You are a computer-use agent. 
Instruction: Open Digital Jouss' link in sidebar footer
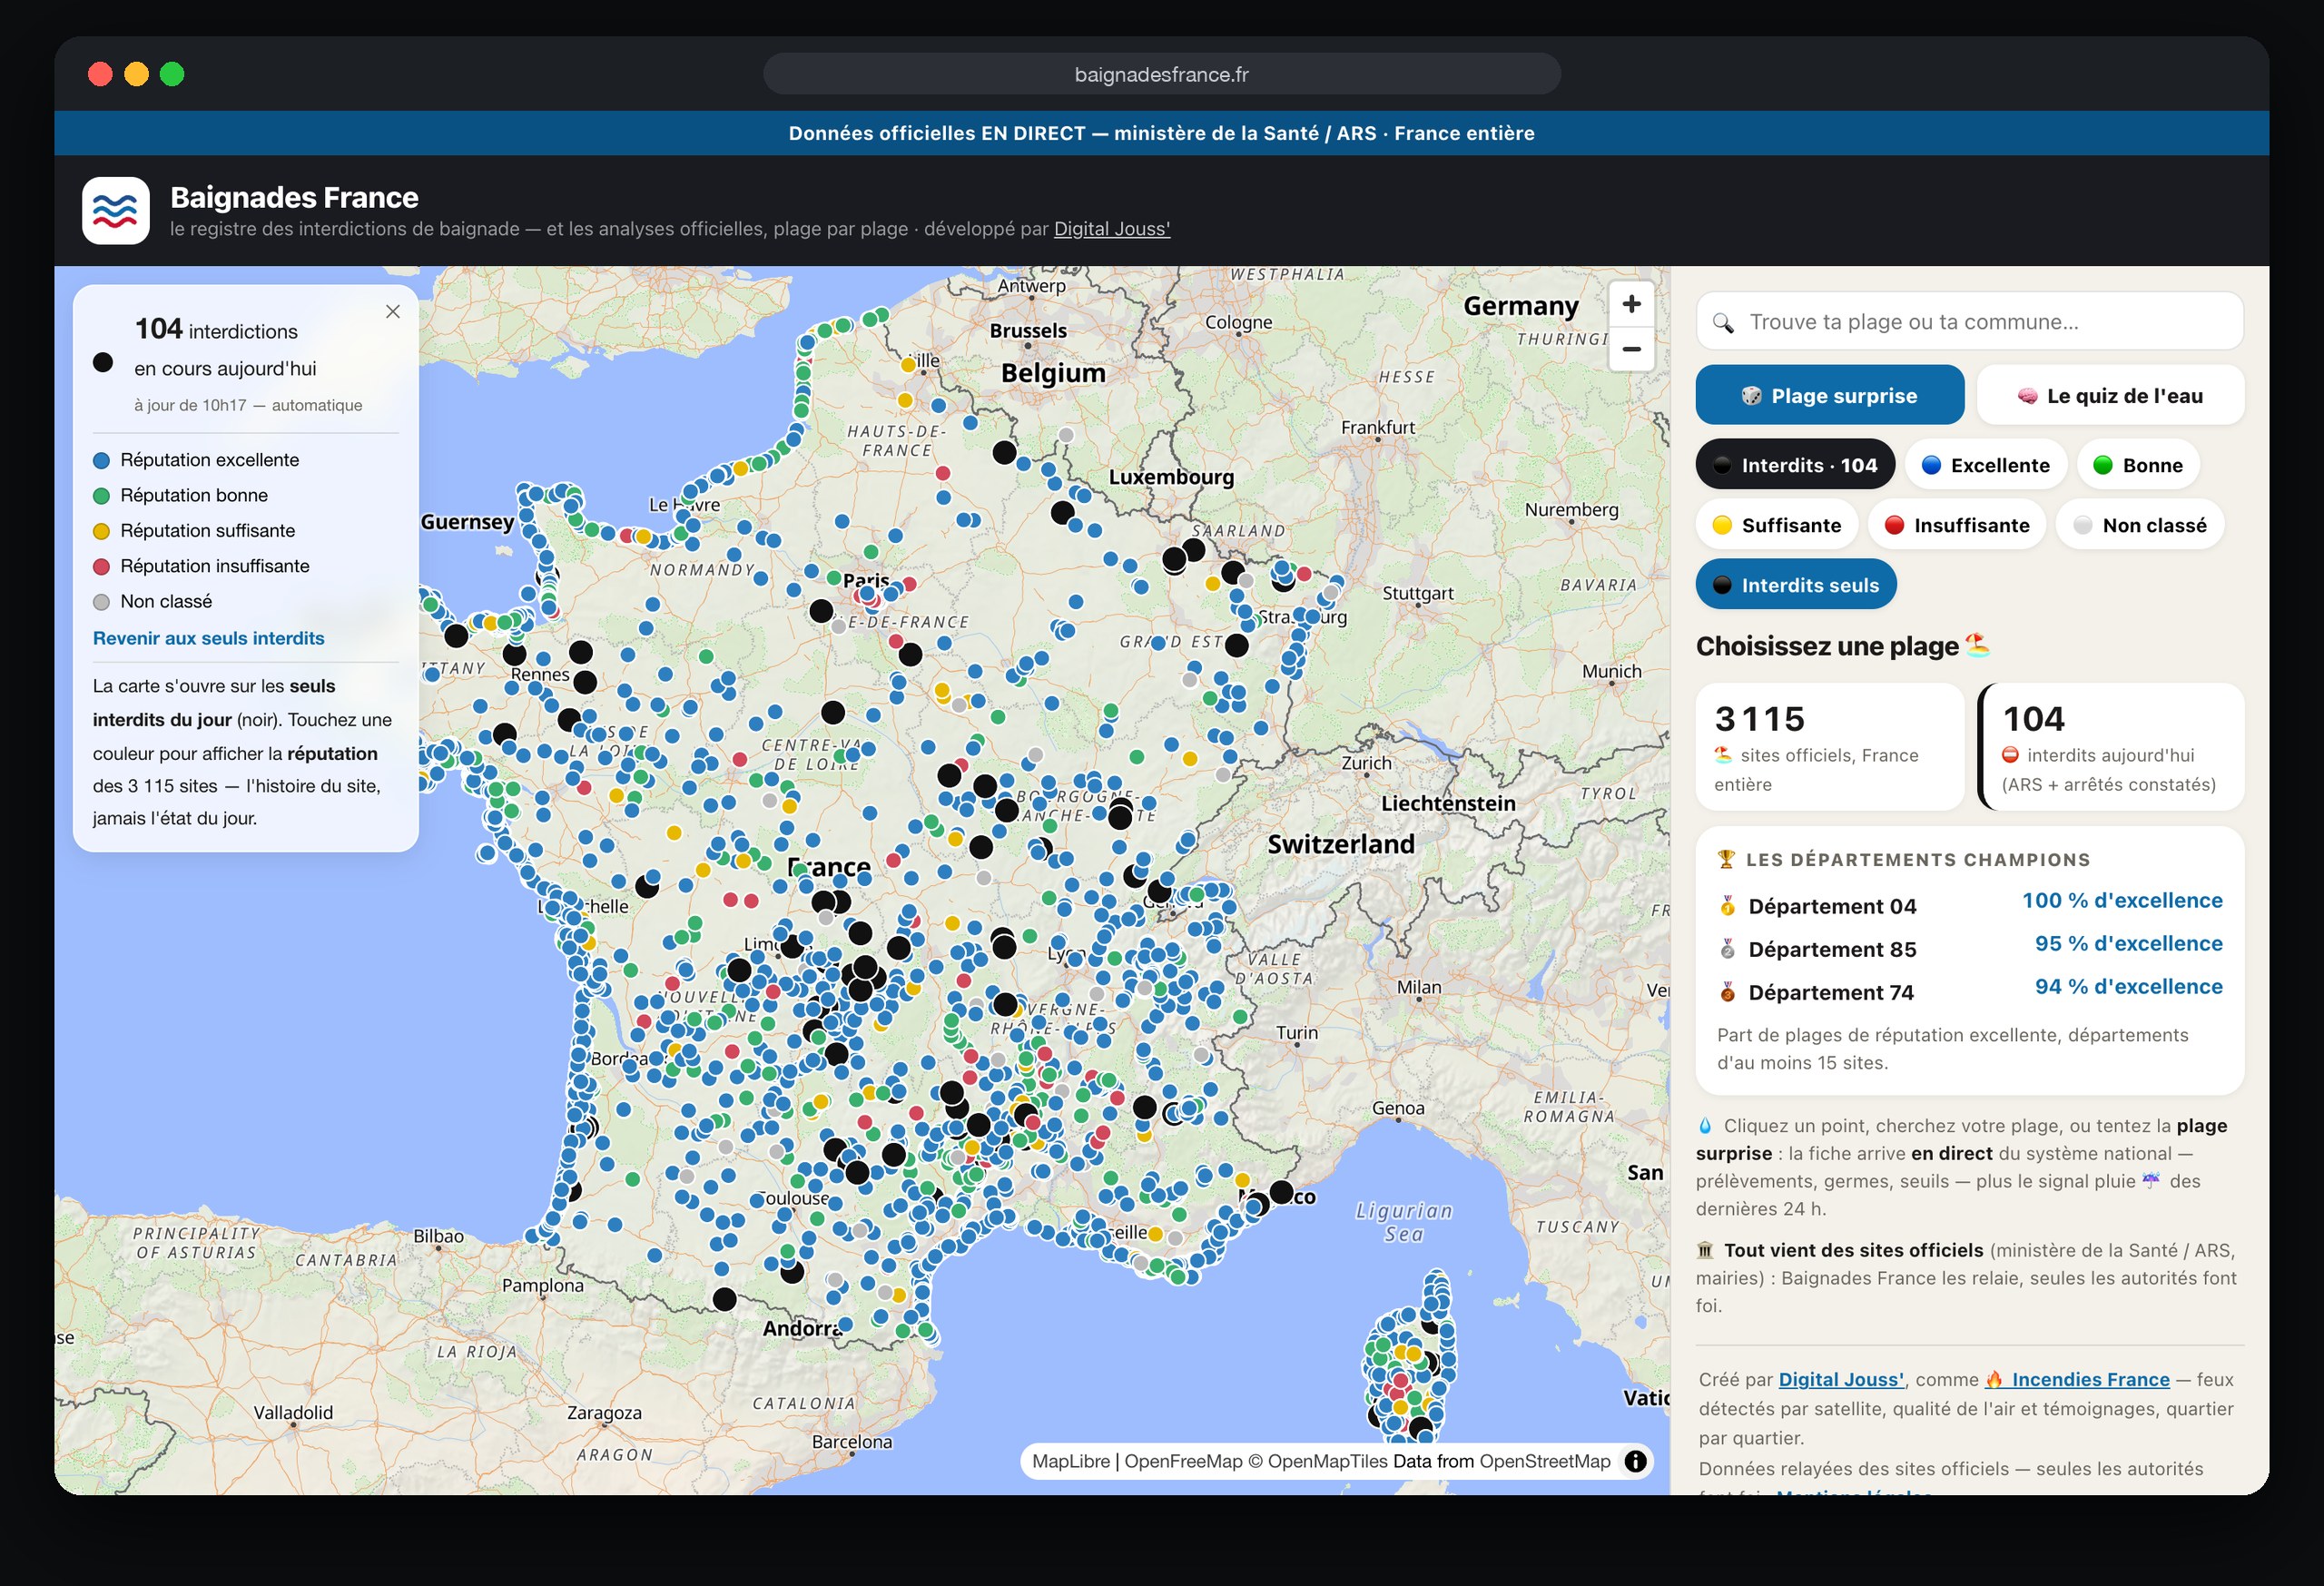1841,1380
